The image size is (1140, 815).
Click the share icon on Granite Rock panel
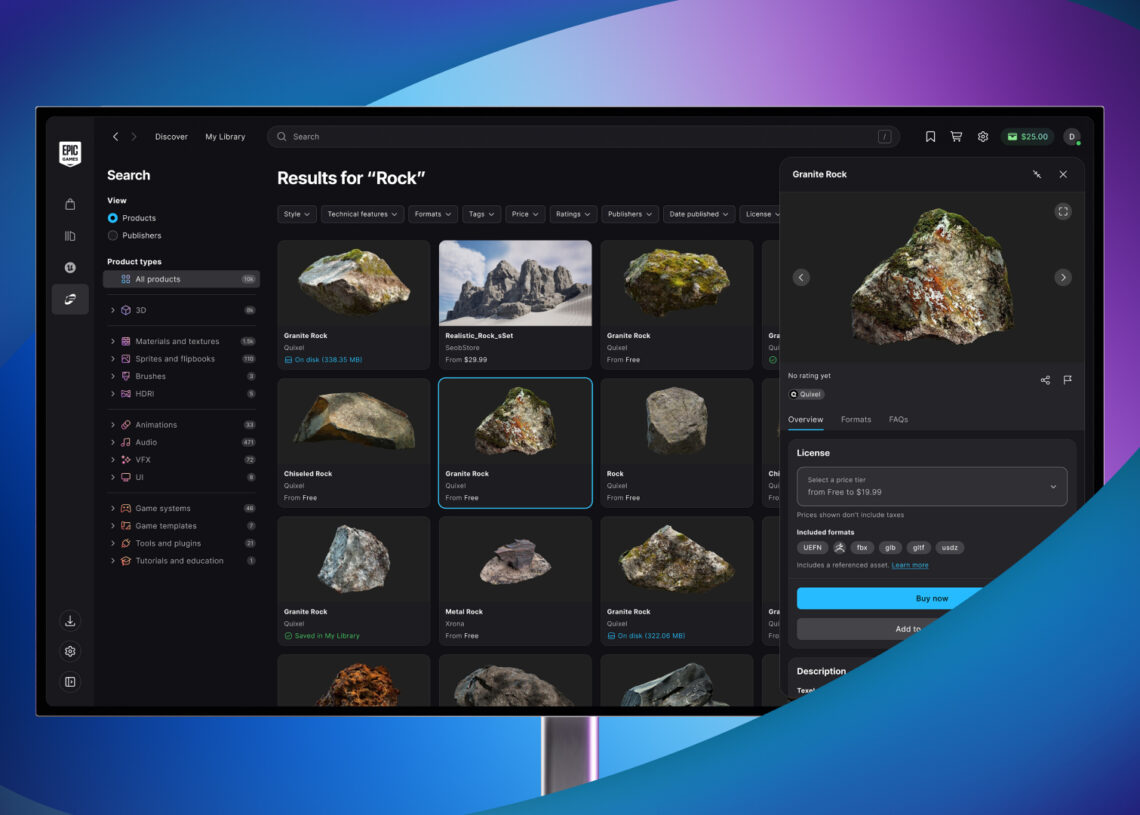coord(1045,380)
